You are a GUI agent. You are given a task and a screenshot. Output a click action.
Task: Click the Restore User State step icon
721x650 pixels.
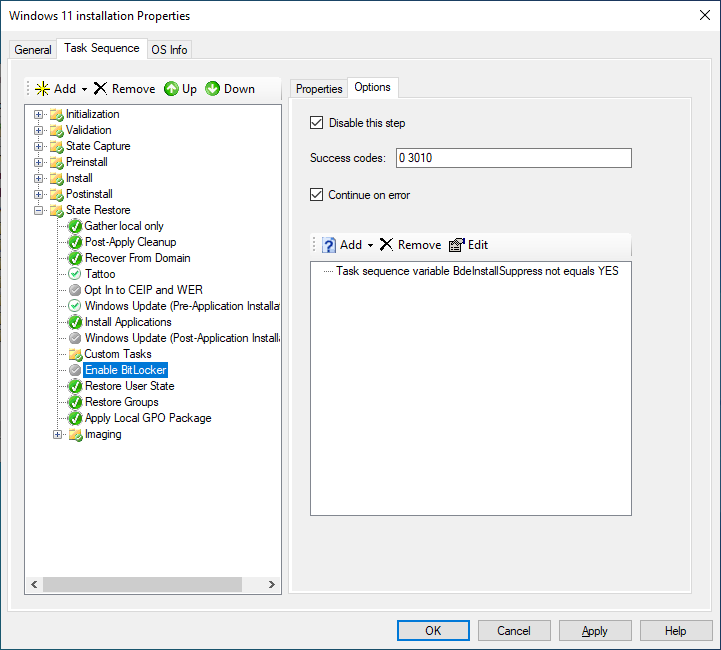(75, 386)
